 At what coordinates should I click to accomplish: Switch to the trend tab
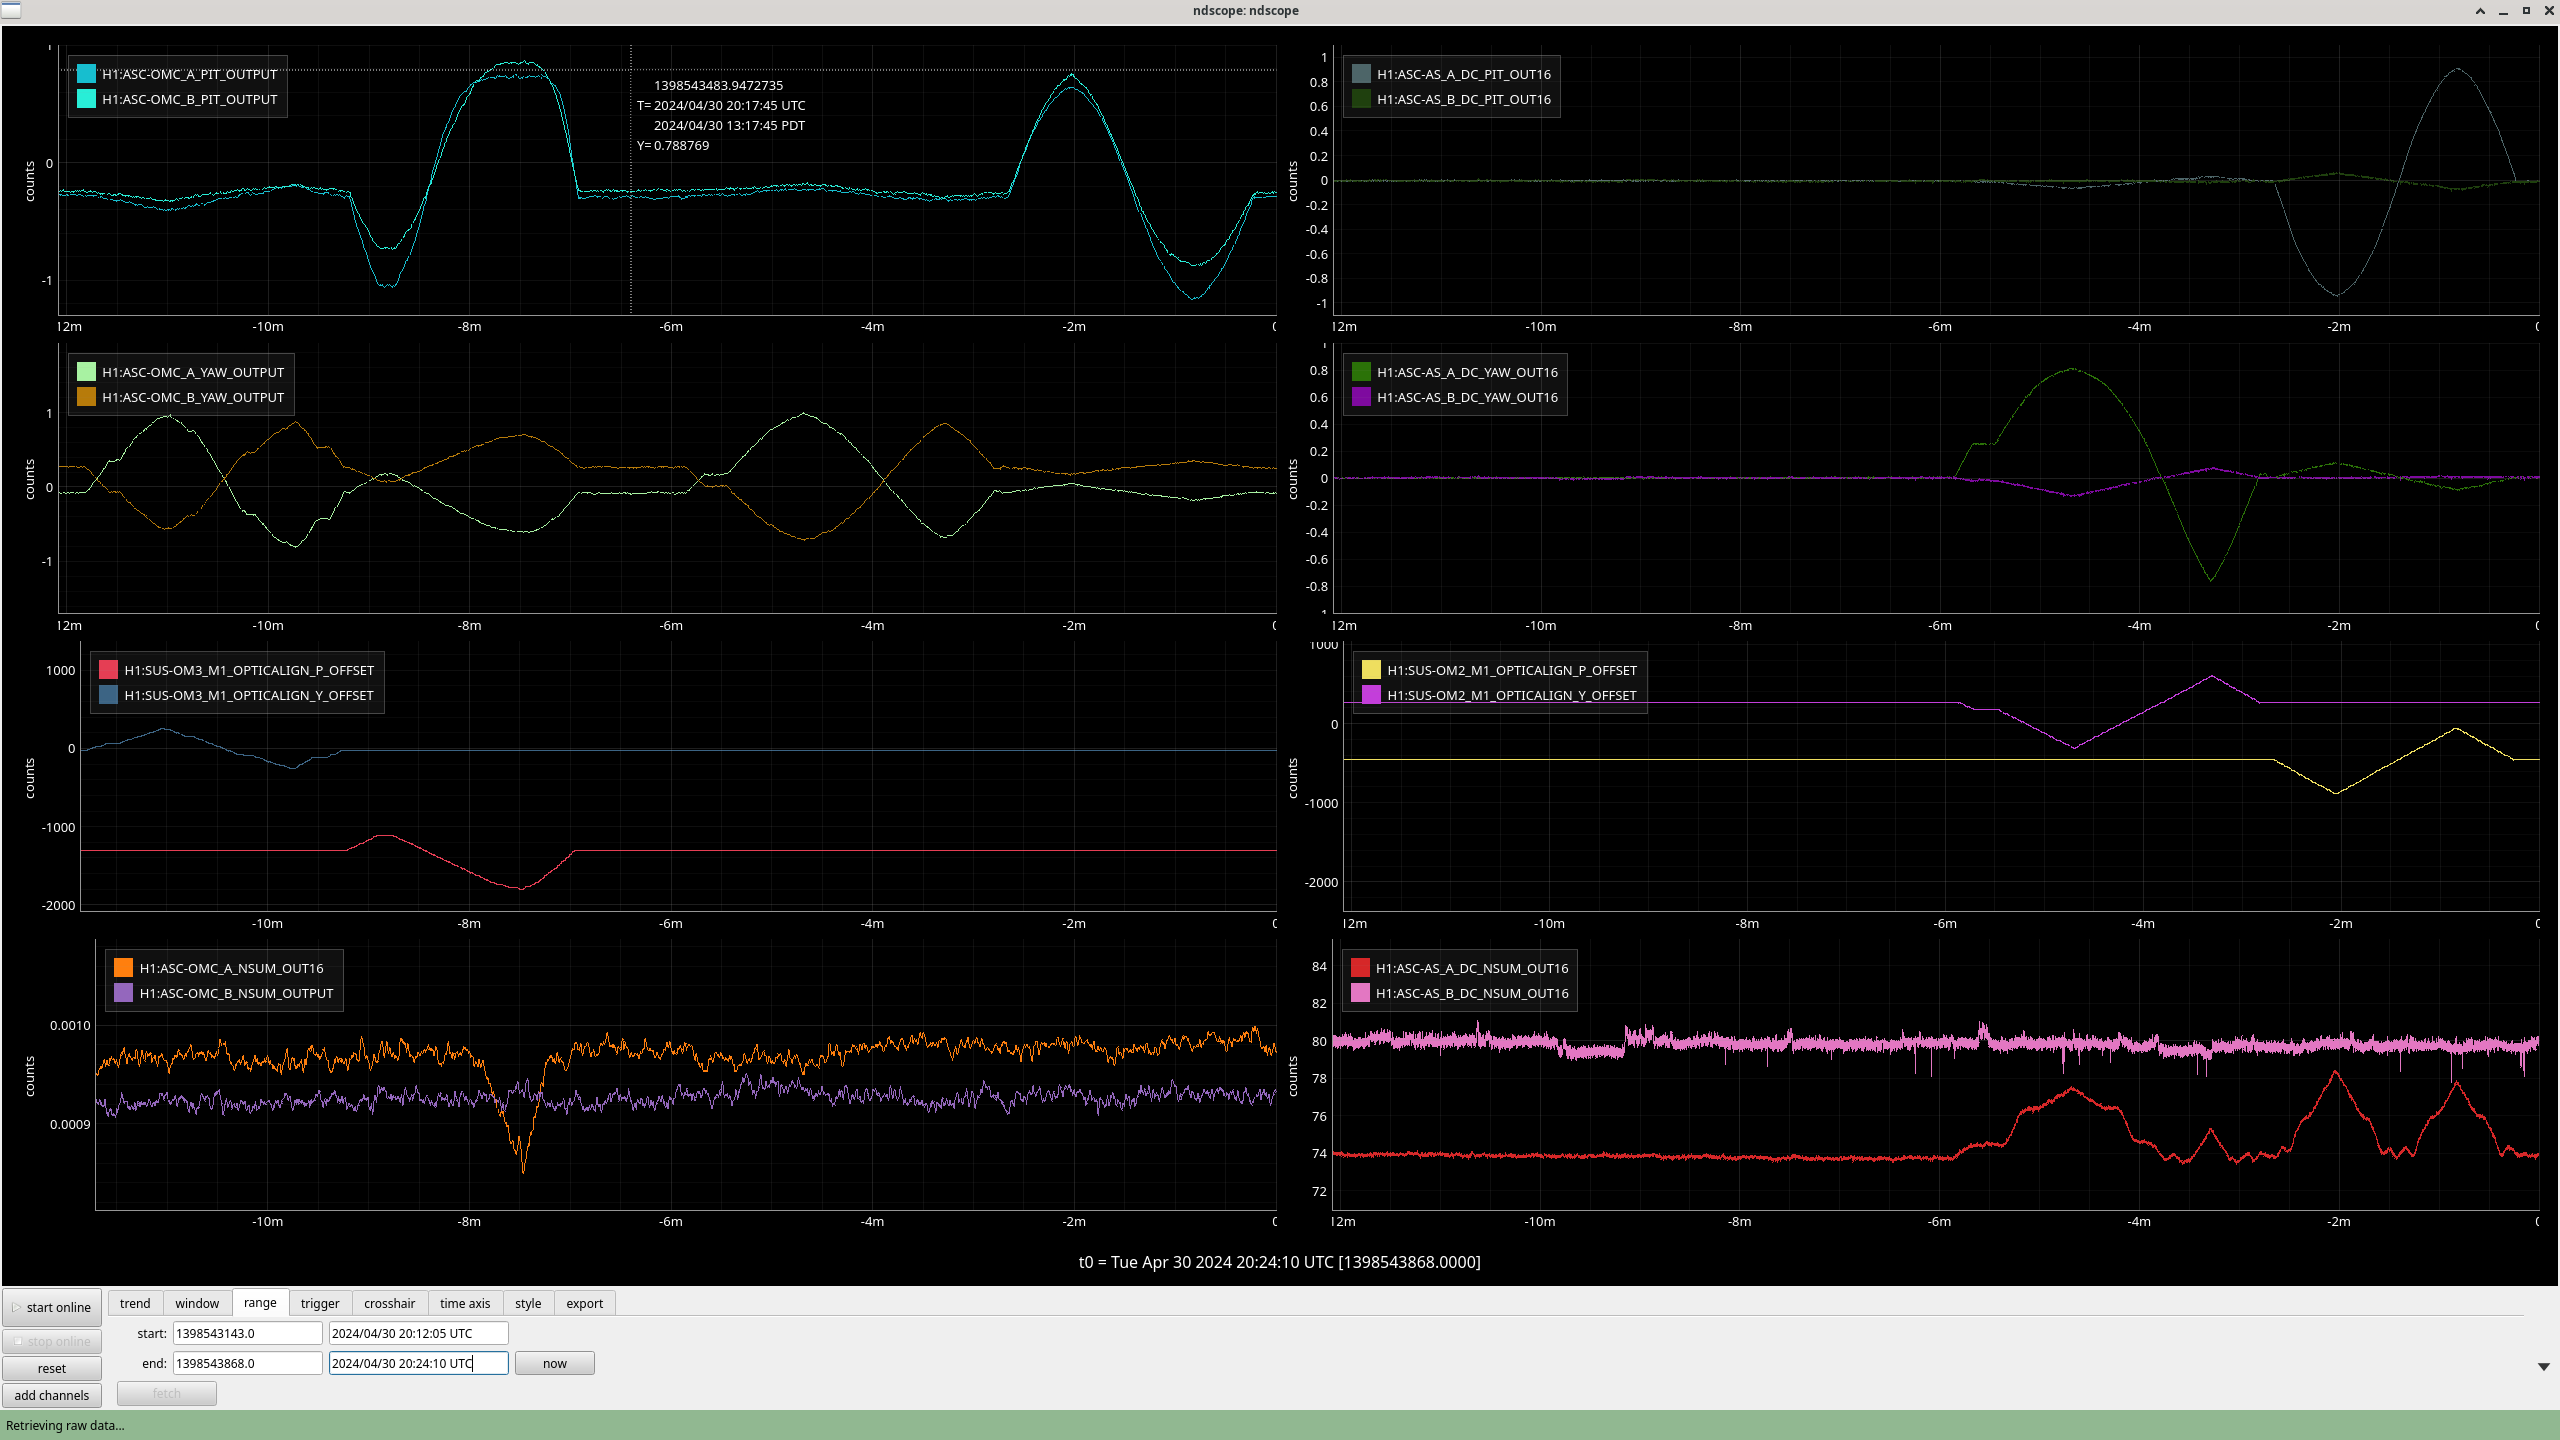[135, 1303]
